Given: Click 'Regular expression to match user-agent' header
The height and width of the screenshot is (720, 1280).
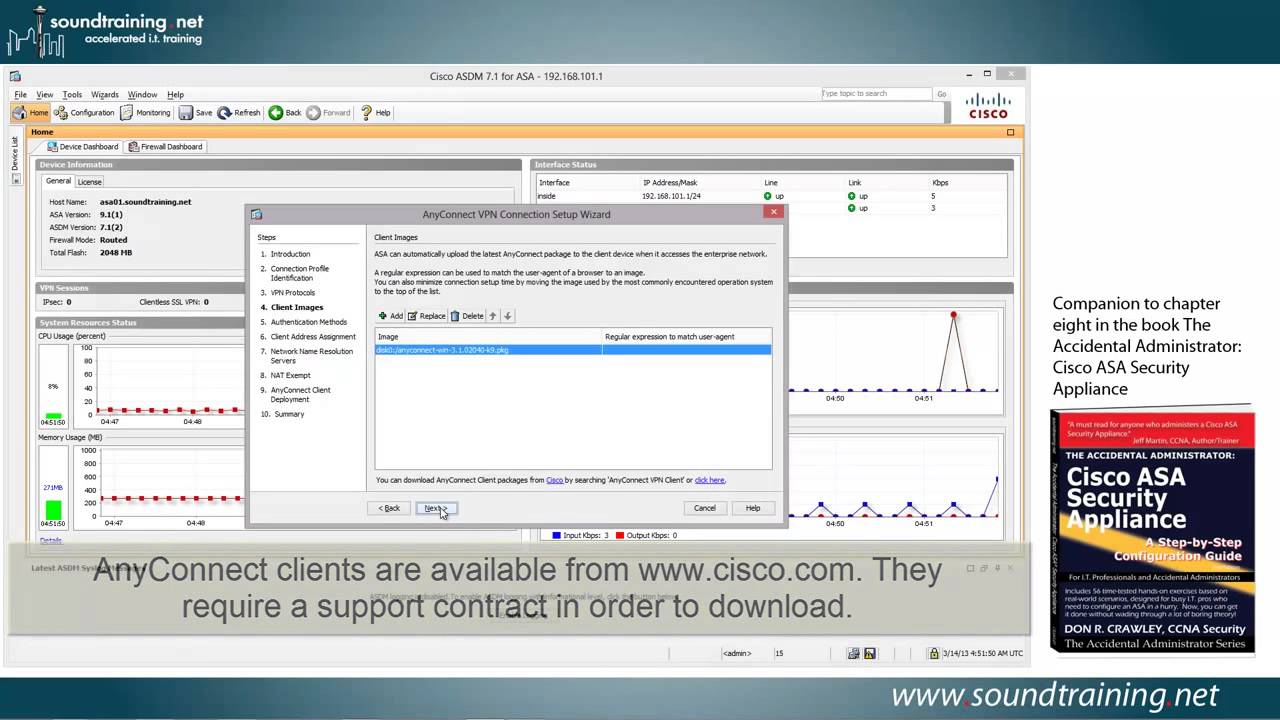Looking at the screenshot, I should point(687,337).
